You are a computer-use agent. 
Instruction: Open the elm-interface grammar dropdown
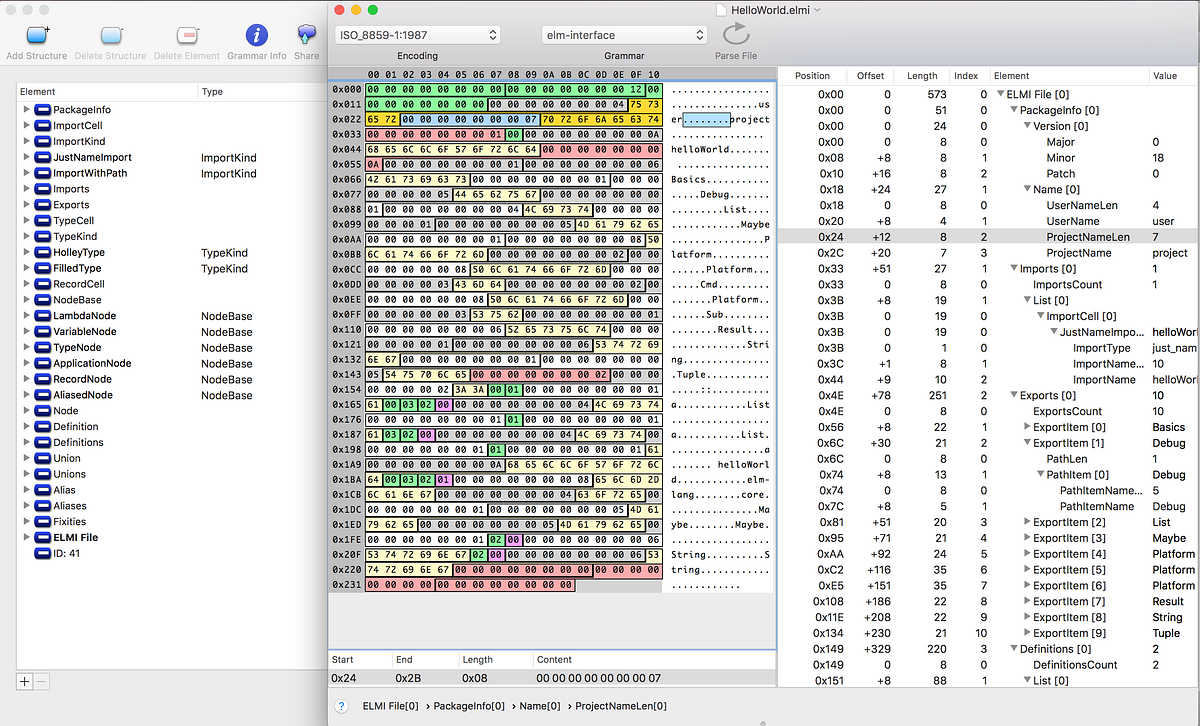(623, 34)
